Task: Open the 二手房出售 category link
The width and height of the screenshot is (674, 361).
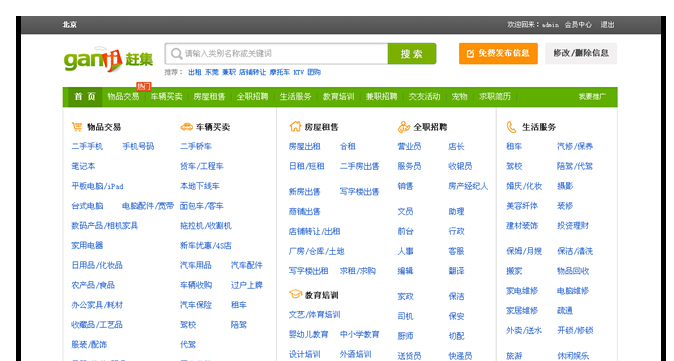Action: [360, 166]
